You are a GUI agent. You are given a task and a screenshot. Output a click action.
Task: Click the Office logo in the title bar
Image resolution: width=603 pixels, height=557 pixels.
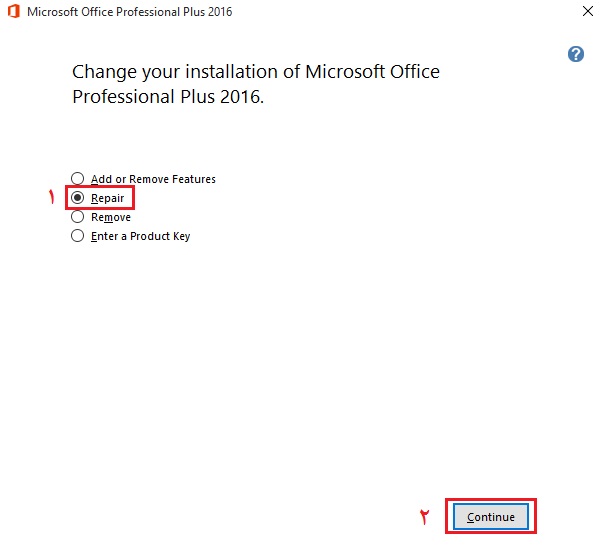[x=13, y=13]
